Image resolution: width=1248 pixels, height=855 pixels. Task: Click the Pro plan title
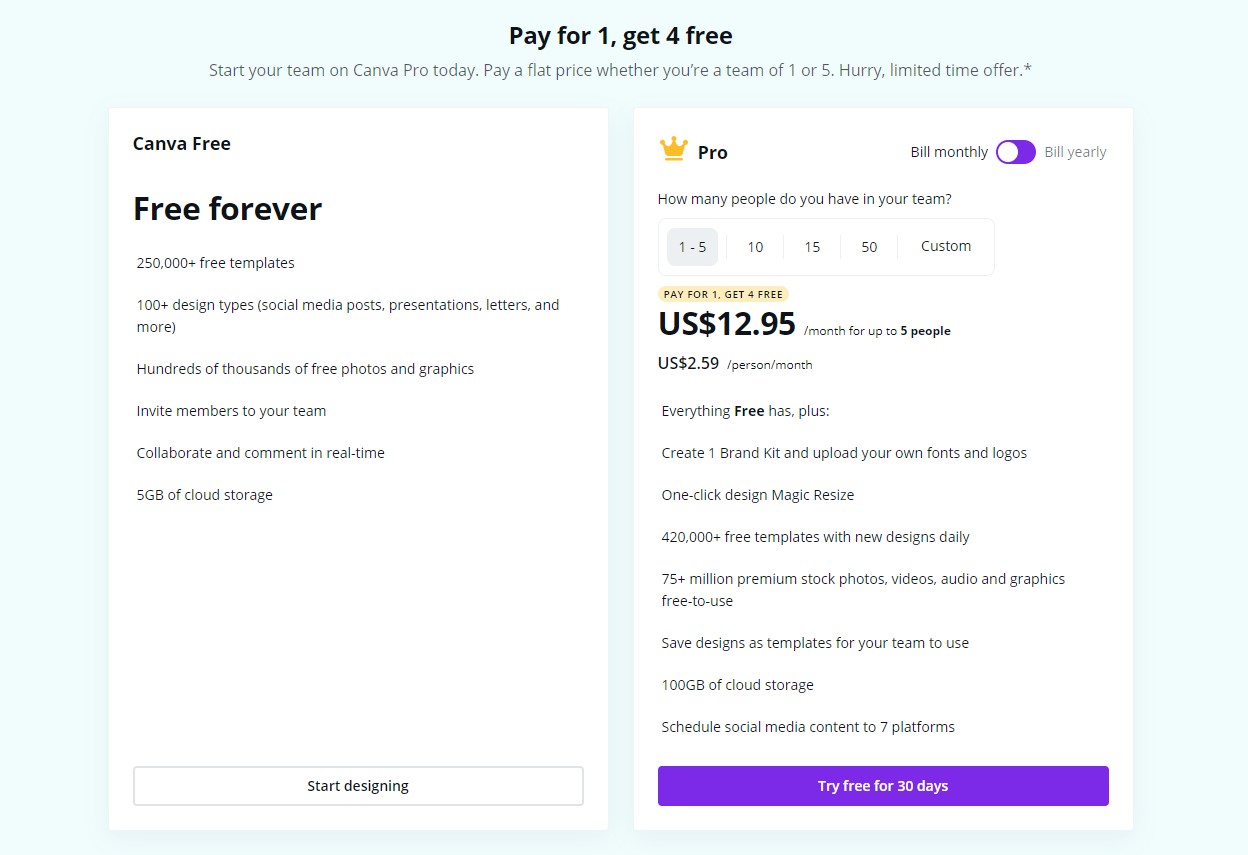(x=712, y=153)
